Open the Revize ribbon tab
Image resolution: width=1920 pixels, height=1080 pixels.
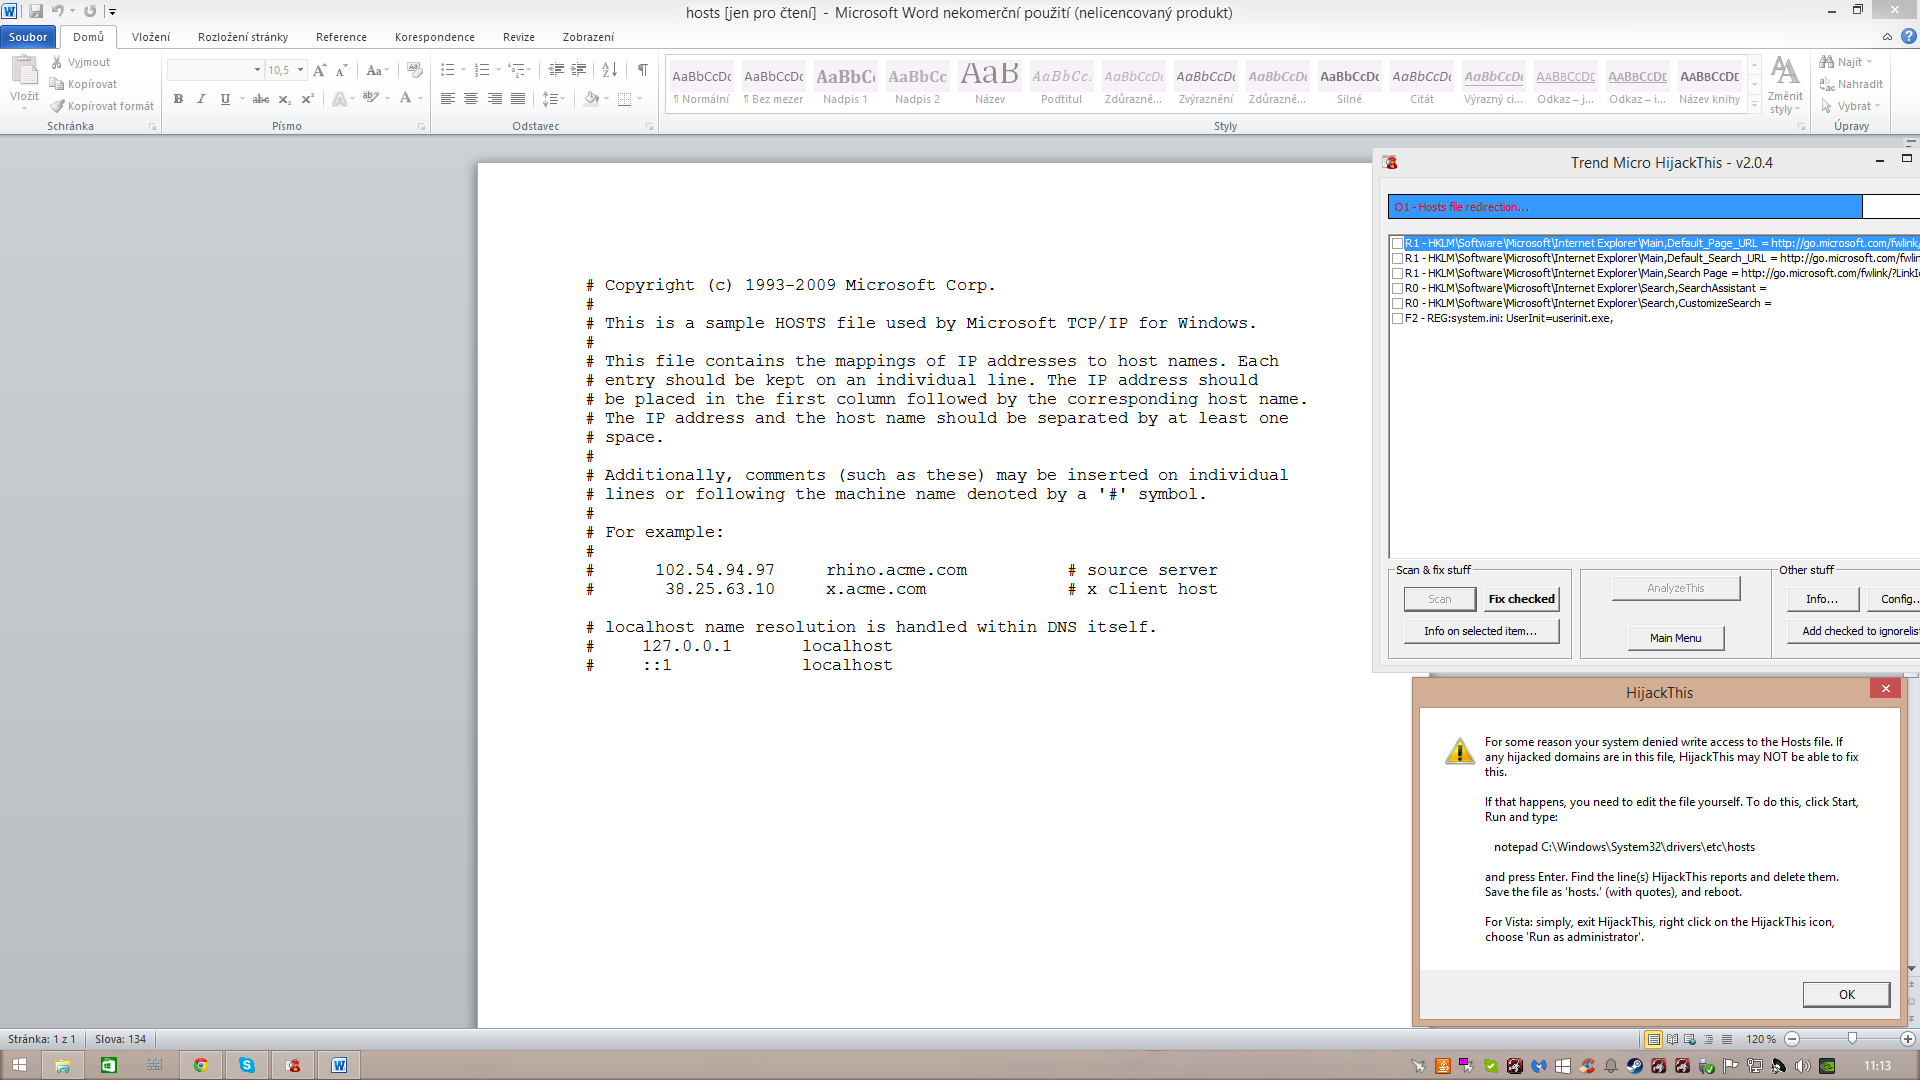click(518, 37)
